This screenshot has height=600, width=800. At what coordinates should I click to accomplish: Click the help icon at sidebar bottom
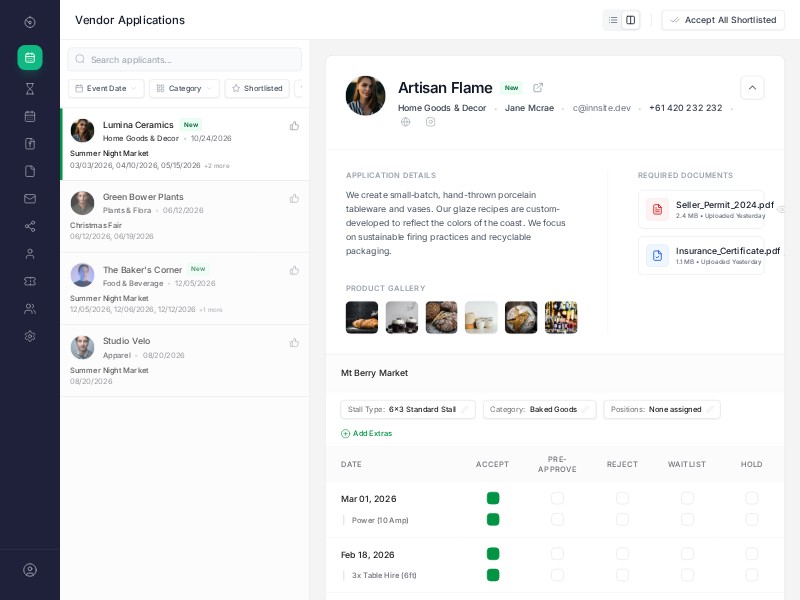point(30,570)
